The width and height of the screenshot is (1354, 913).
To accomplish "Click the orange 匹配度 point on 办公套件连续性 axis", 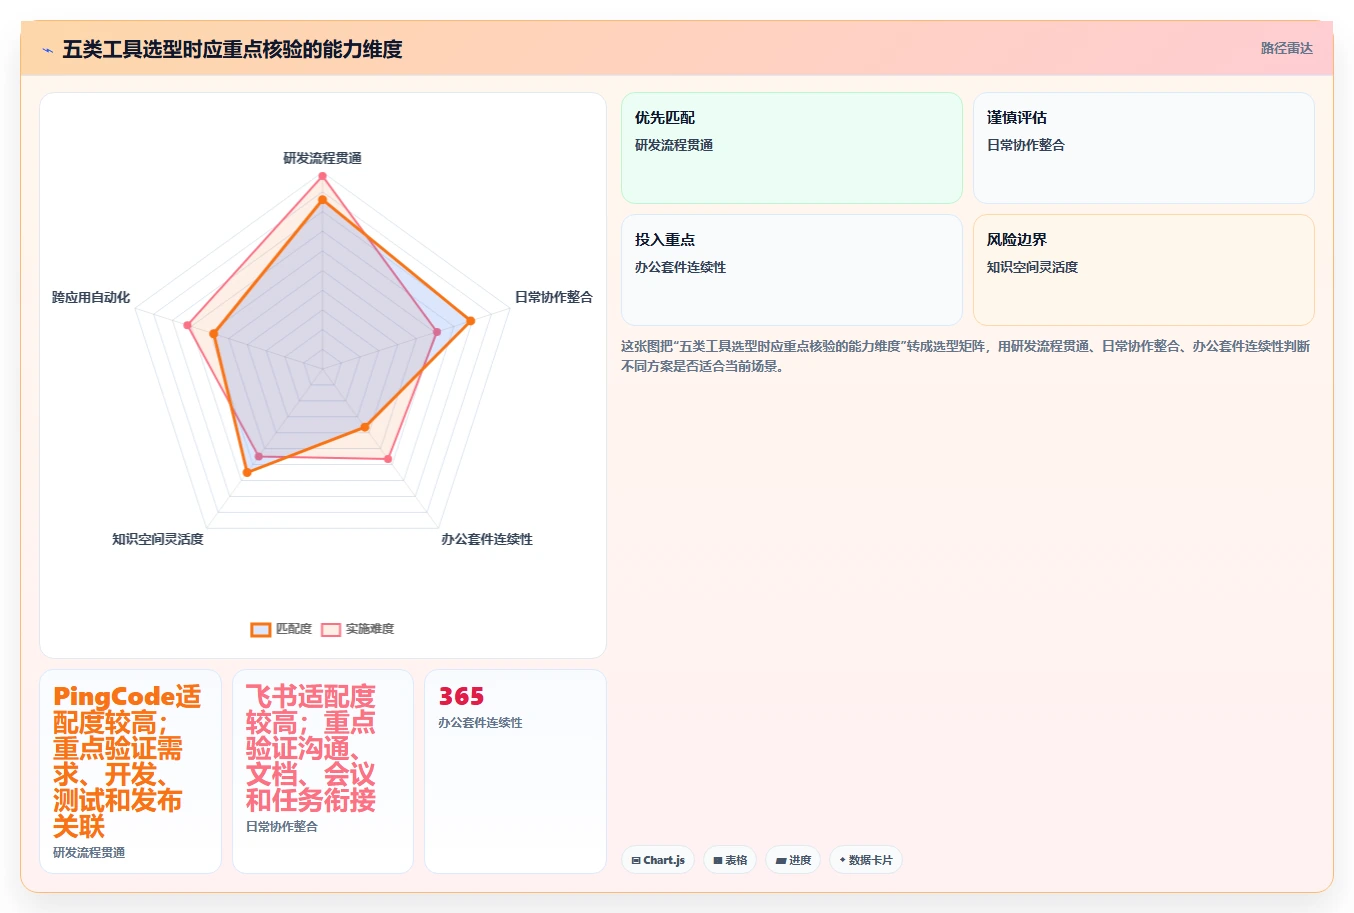I will click(365, 427).
